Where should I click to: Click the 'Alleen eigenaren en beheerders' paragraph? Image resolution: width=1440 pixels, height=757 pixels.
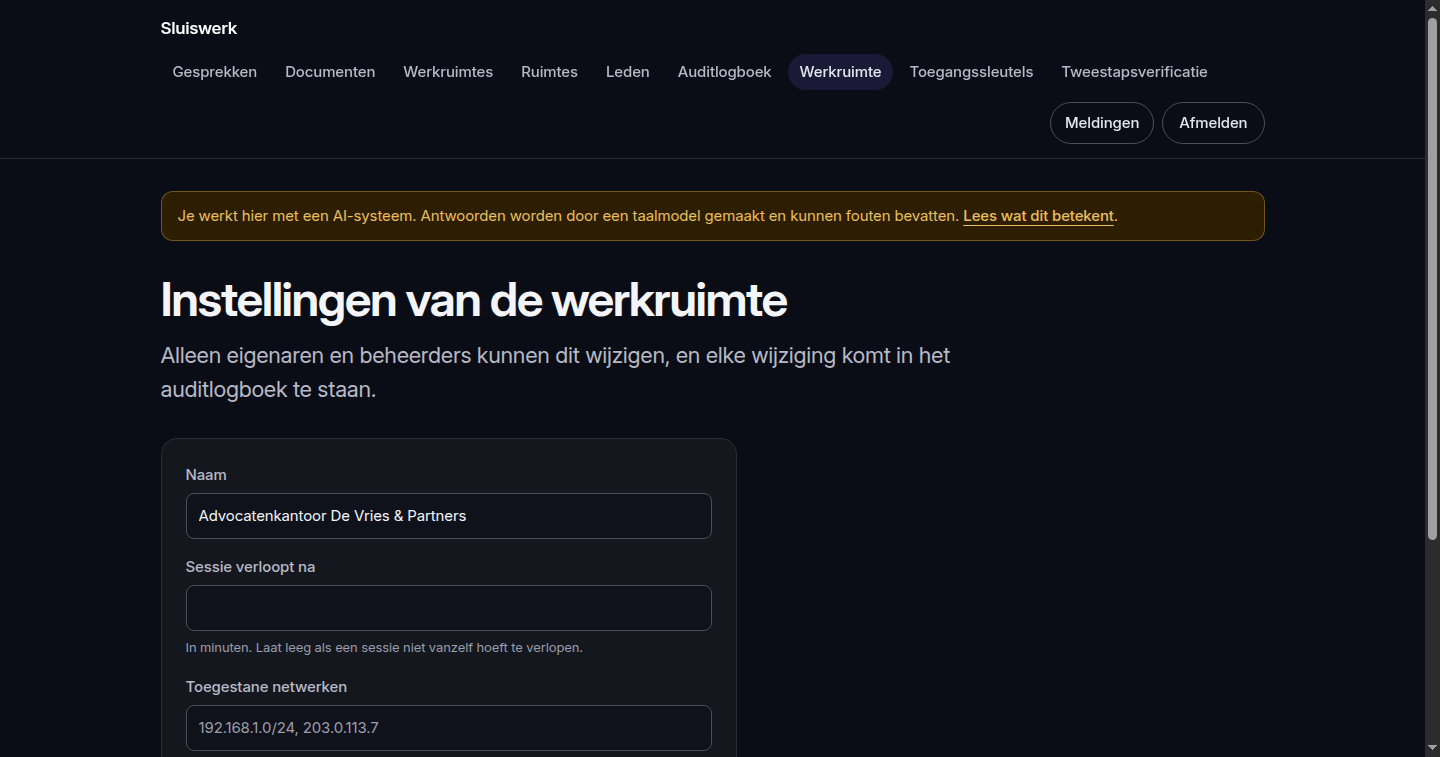pyautogui.click(x=555, y=372)
